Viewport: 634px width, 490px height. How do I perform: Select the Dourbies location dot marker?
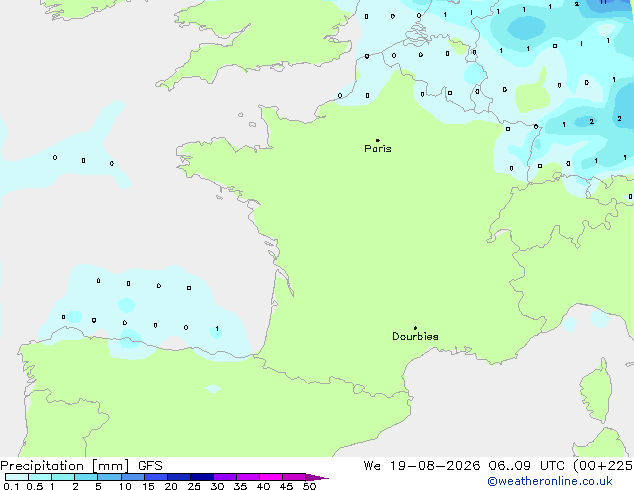[x=415, y=328]
